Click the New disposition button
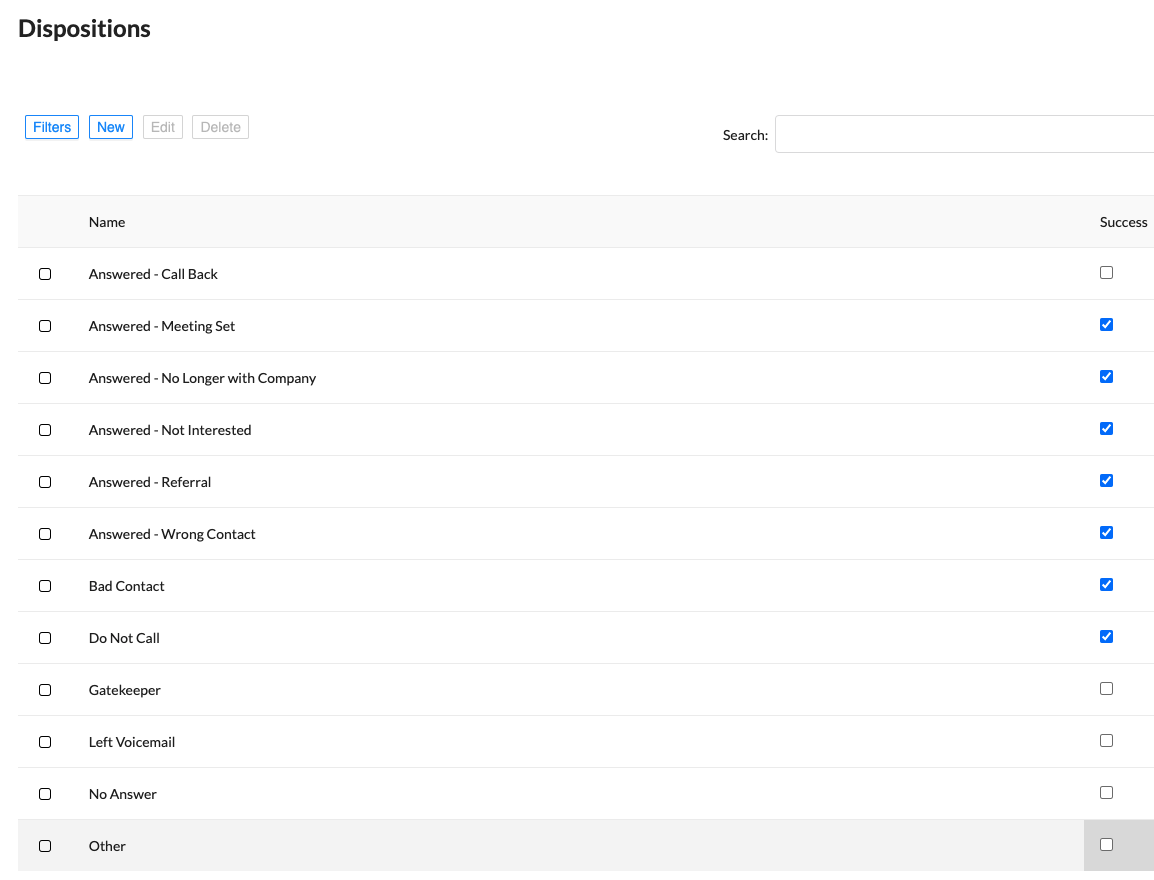Image resolution: width=1154 pixels, height=880 pixels. (111, 127)
